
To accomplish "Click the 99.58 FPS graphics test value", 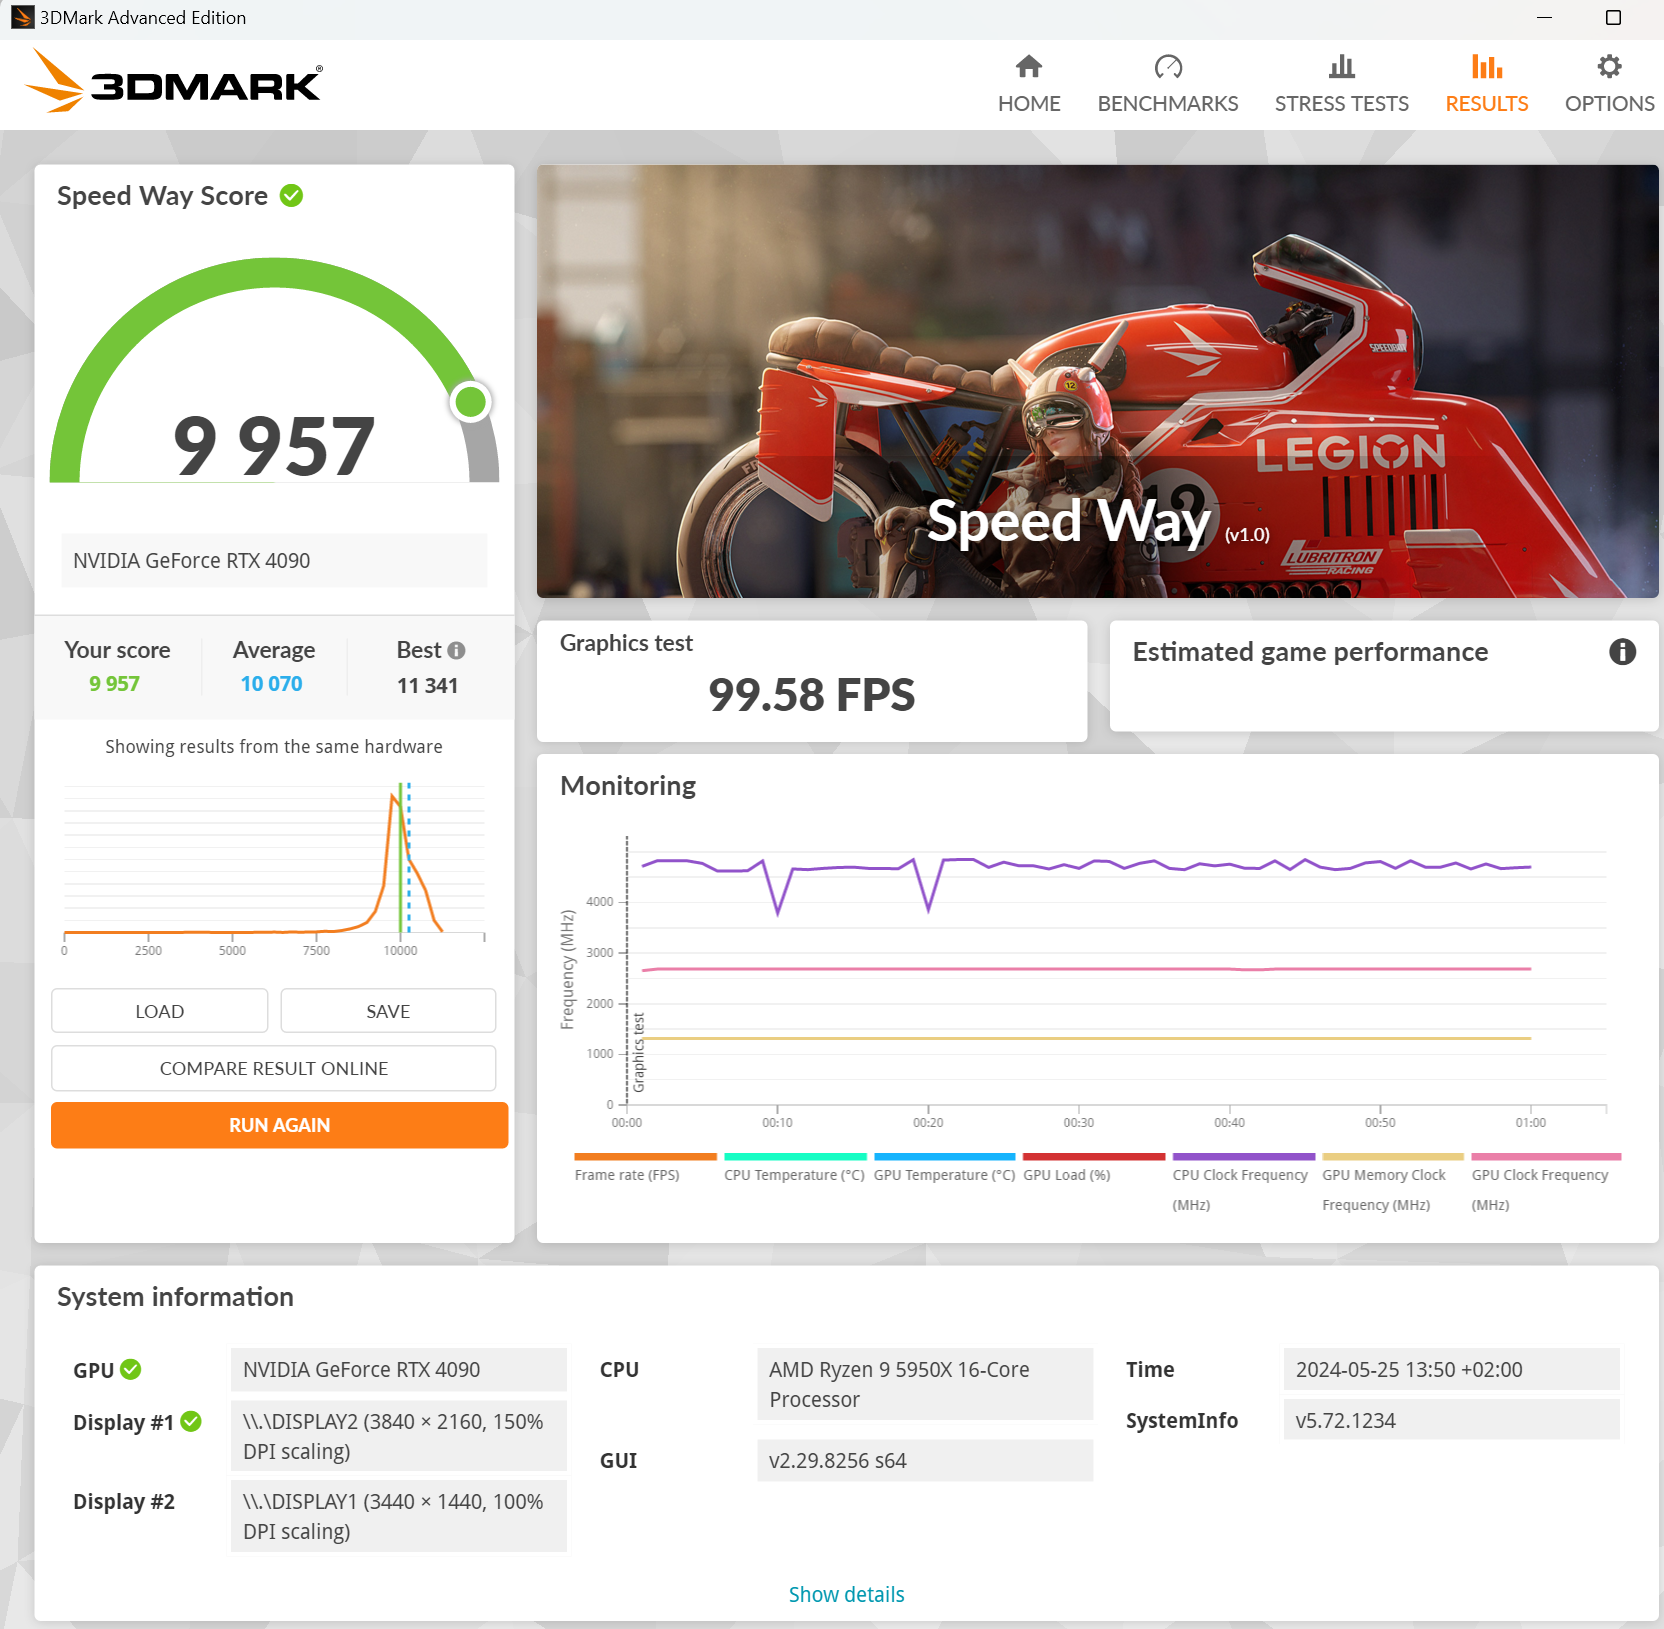I will pyautogui.click(x=811, y=695).
